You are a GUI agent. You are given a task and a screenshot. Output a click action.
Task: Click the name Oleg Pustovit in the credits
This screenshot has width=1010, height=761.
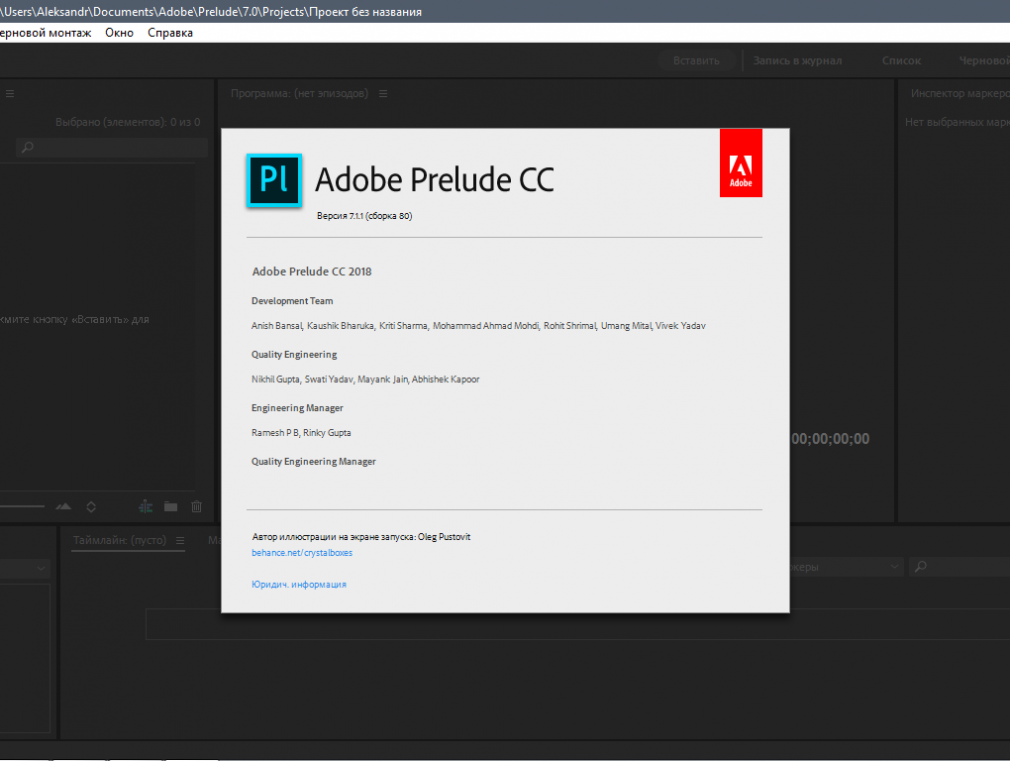[444, 537]
